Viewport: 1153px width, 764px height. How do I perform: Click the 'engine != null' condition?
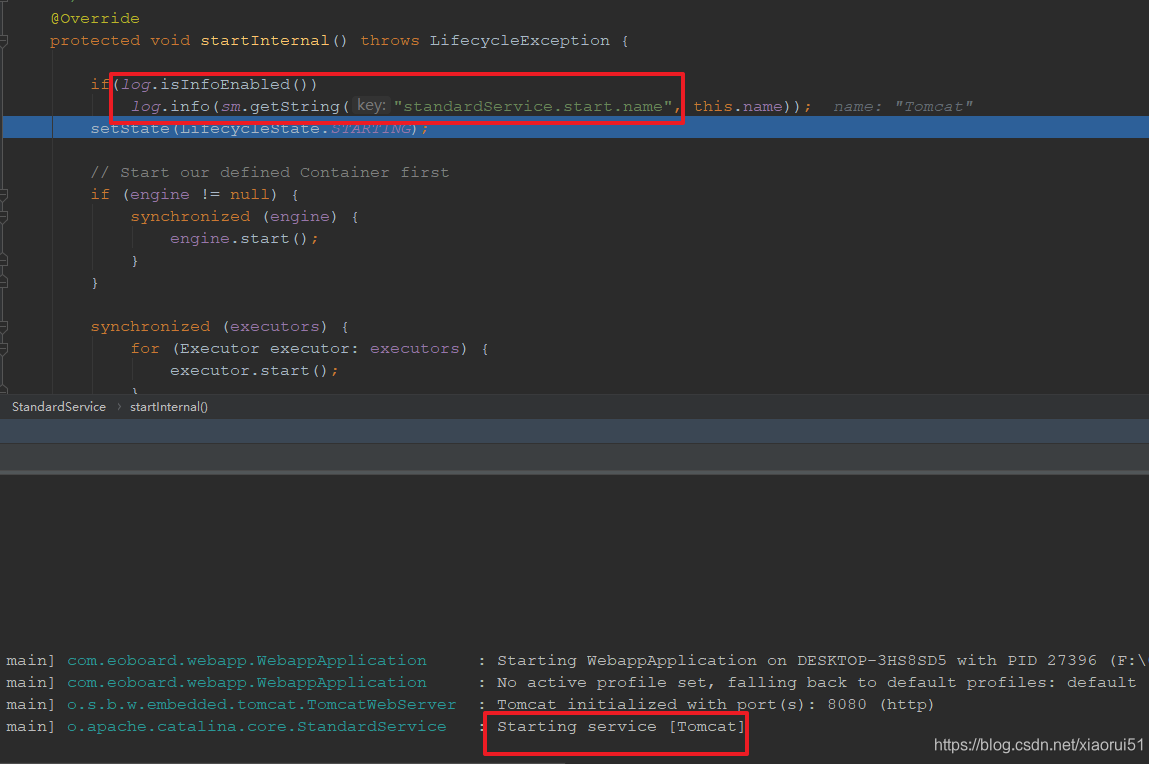[200, 195]
